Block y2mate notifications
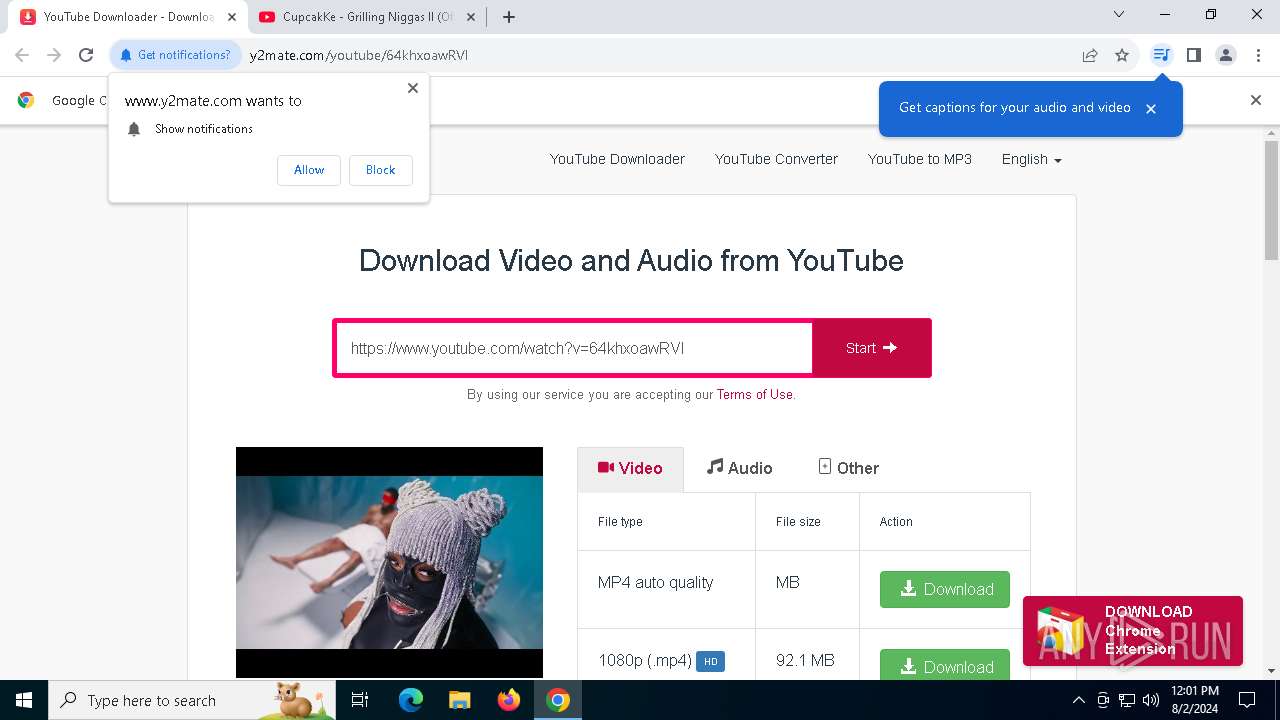 pyautogui.click(x=380, y=170)
